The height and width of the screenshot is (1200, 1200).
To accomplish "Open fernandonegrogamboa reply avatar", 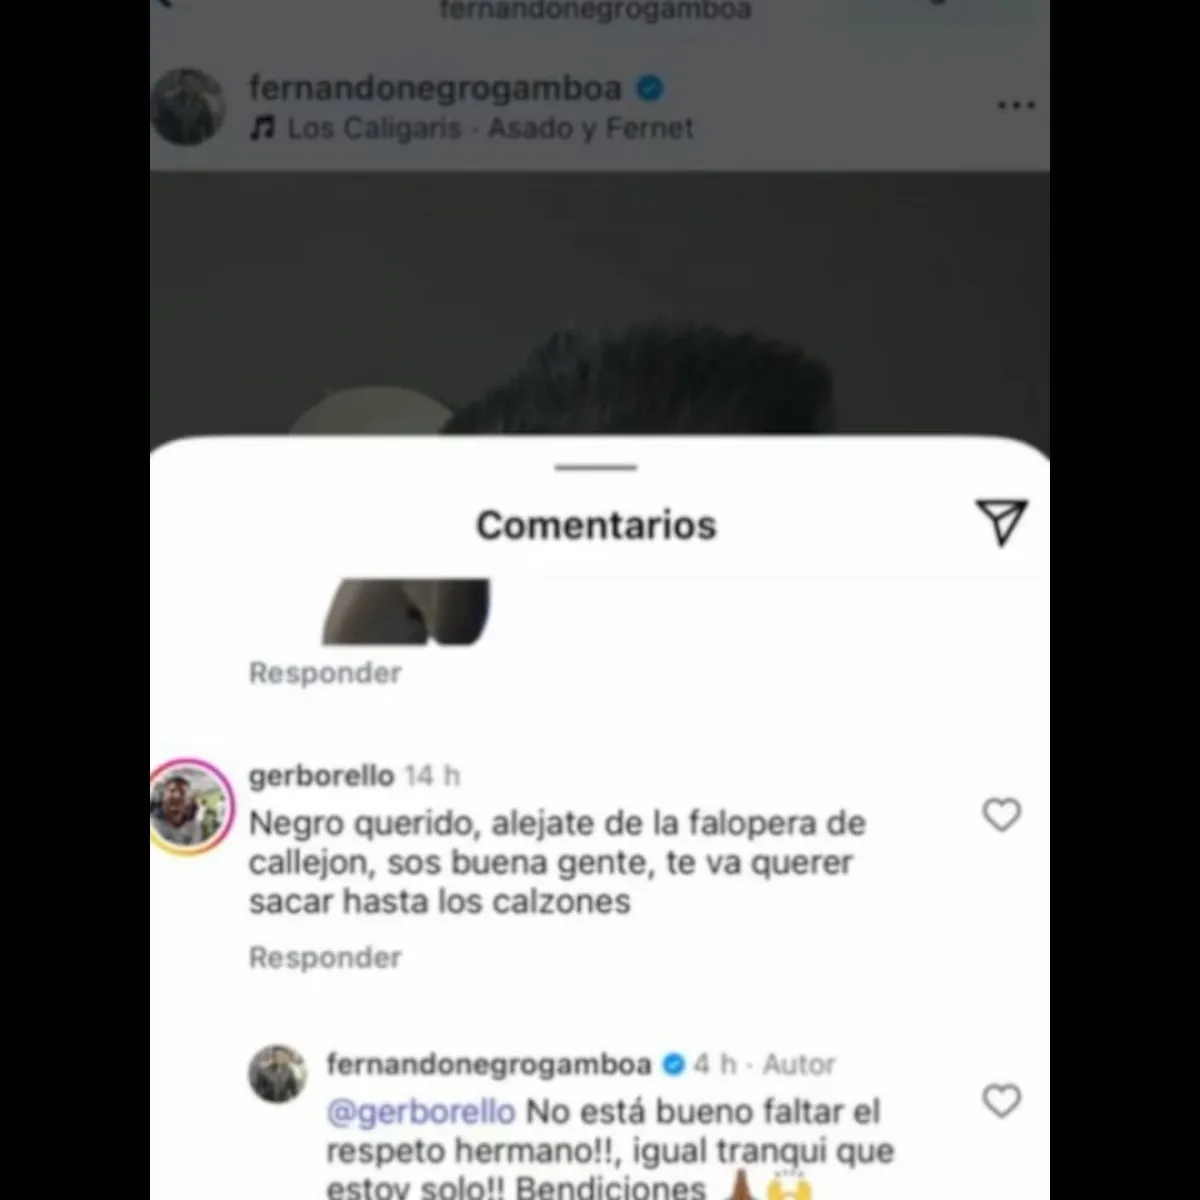I will (x=277, y=1074).
